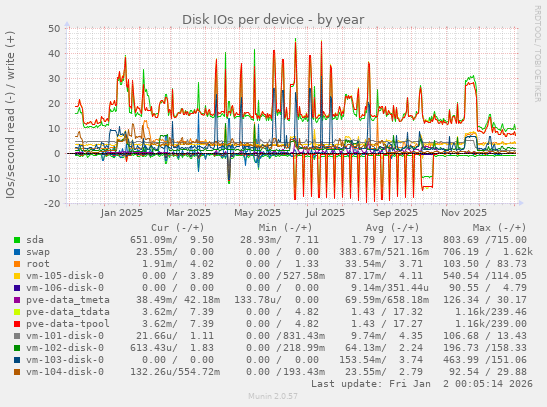Select the sda legend label

click(35, 240)
